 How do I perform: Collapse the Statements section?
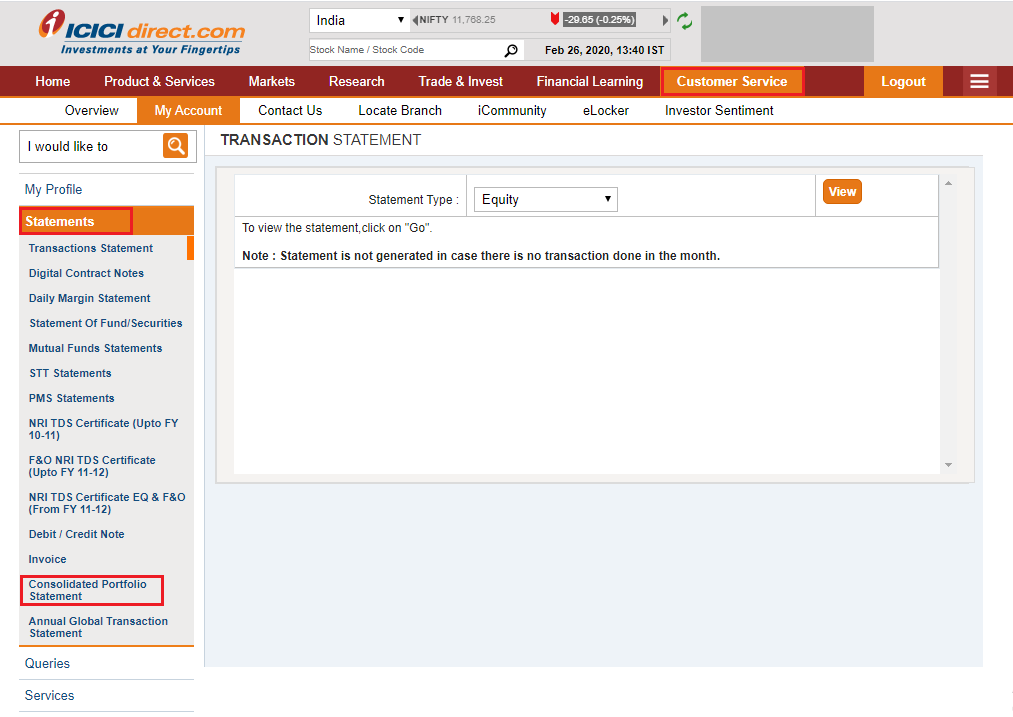coord(107,222)
